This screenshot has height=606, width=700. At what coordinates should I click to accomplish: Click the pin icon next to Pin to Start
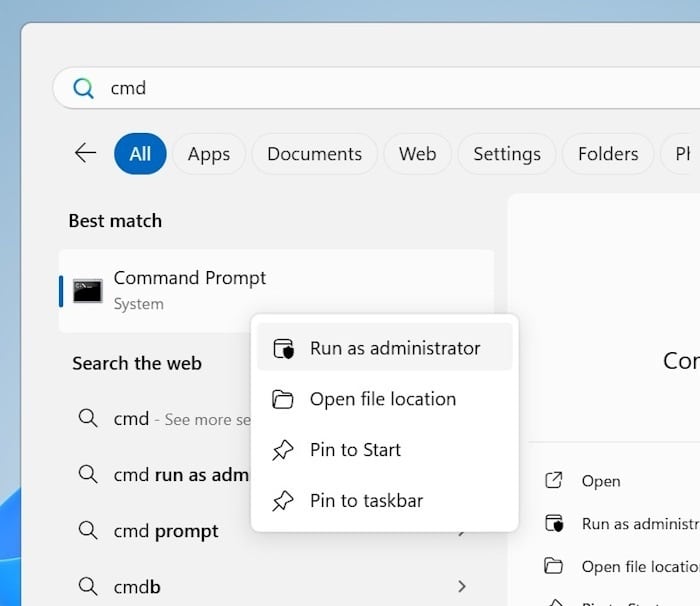(x=283, y=451)
